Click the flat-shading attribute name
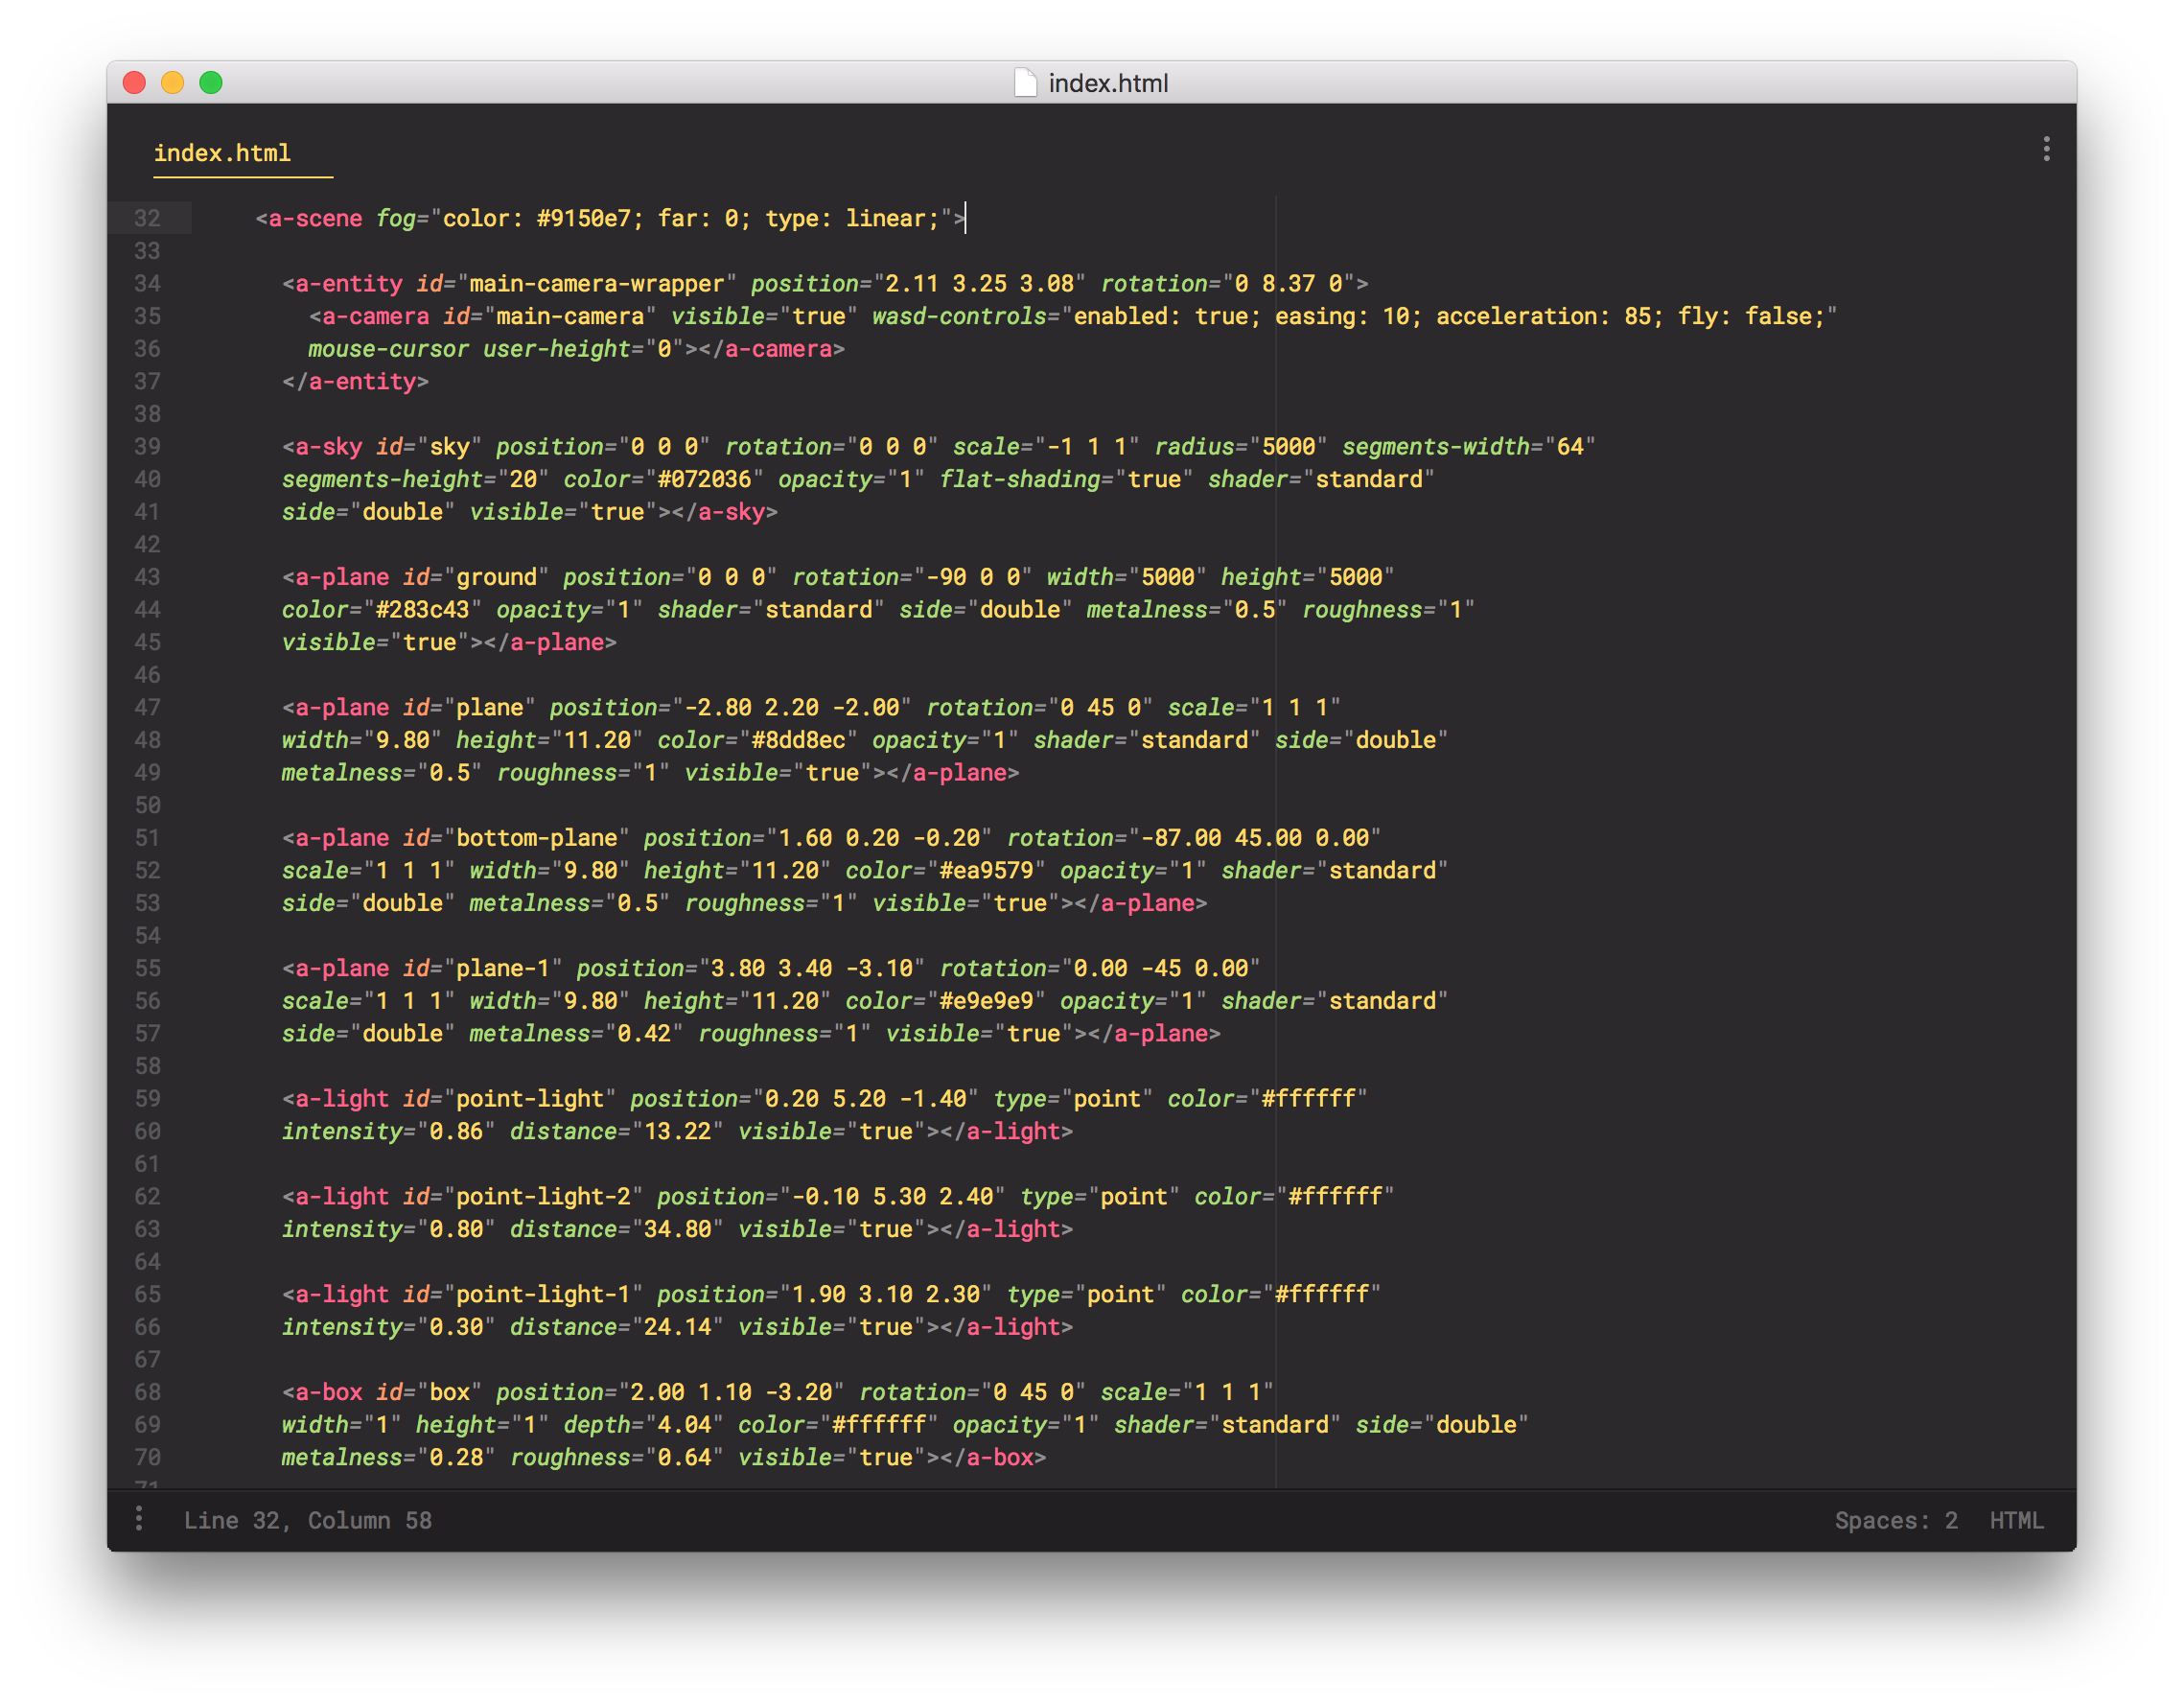The image size is (2184, 1705). pyautogui.click(x=1020, y=479)
